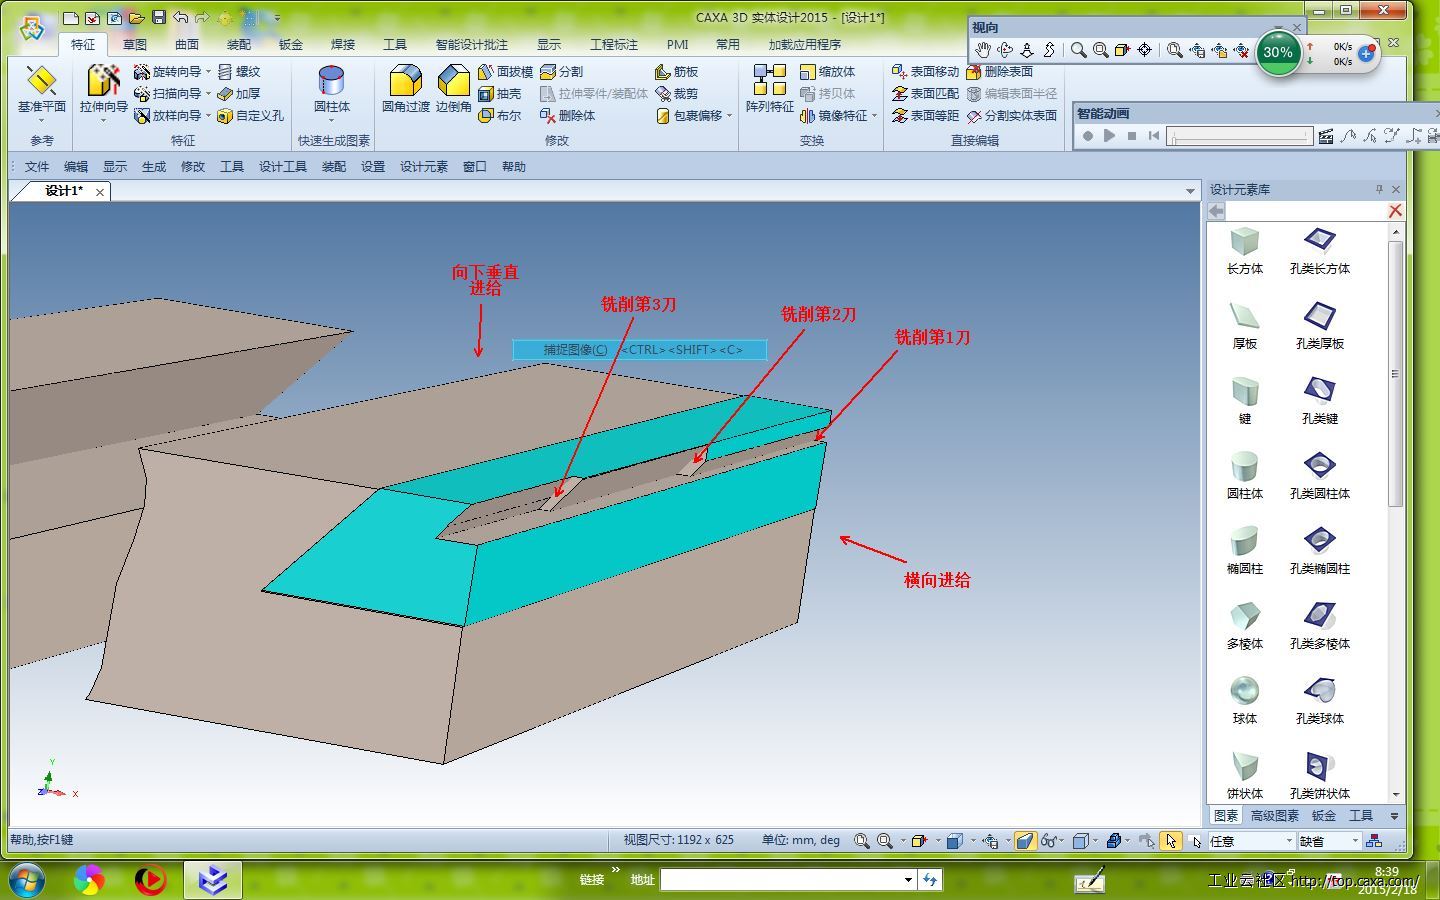Expand the 镜像特征 dropdown arrow
Screen dimensions: 1440x900
[874, 116]
